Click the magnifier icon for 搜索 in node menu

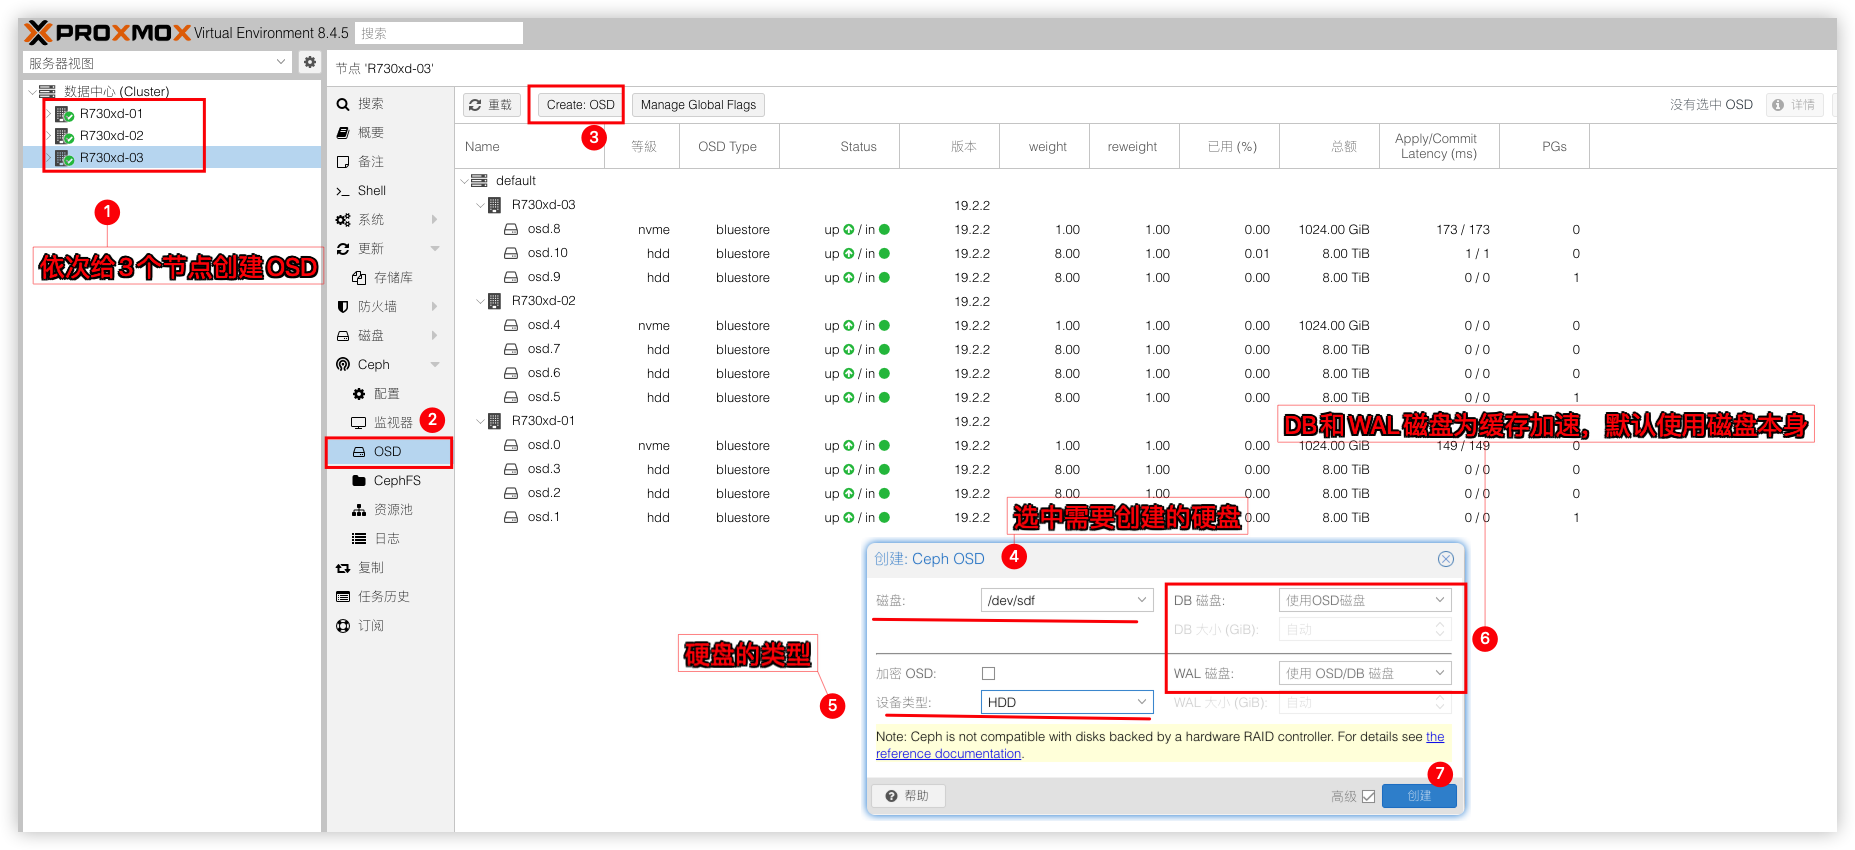[x=343, y=104]
